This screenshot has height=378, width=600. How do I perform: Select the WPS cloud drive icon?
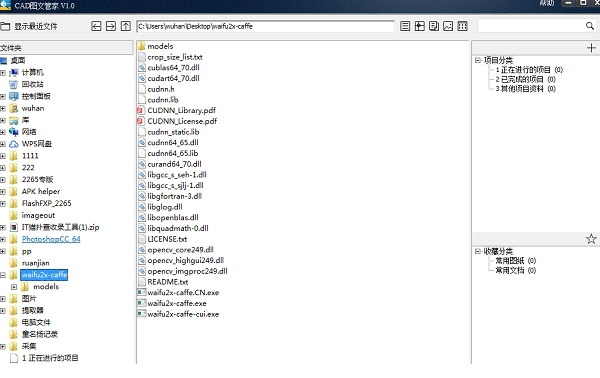coord(13,144)
